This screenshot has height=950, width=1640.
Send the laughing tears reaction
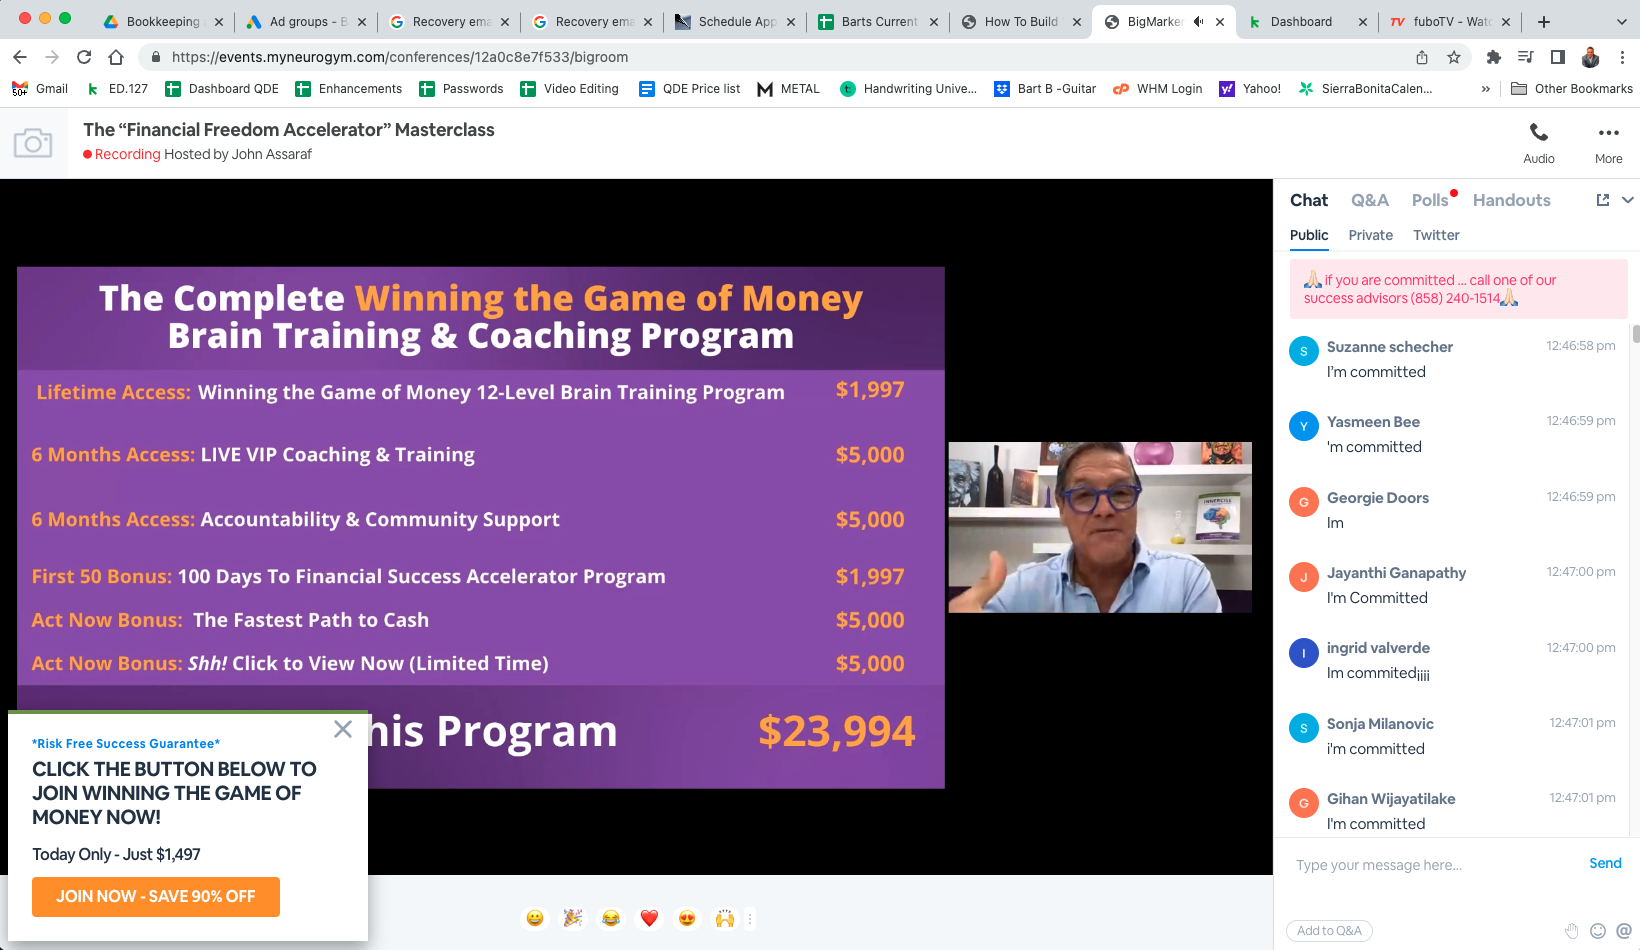(611, 918)
